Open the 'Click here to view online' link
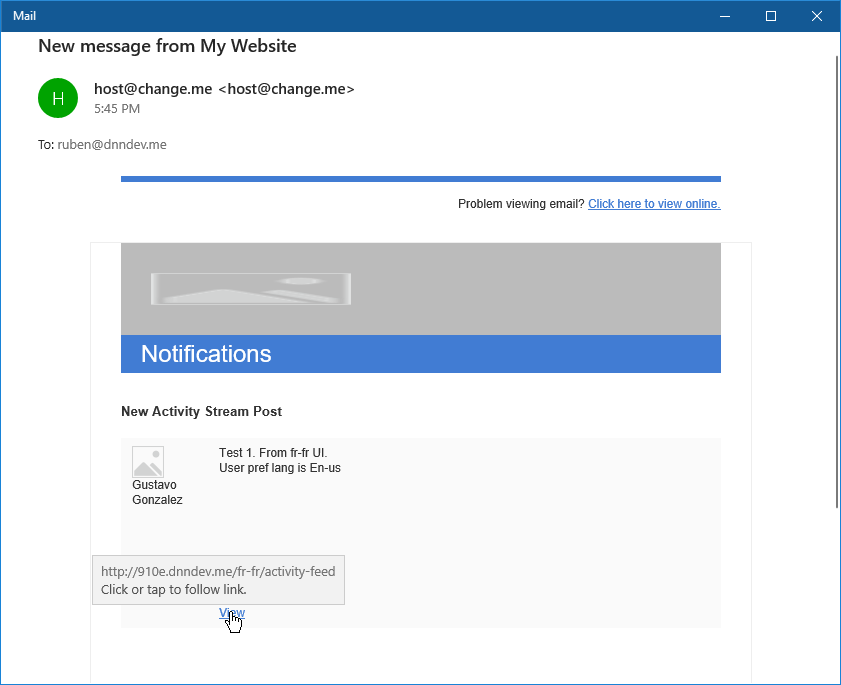Image resolution: width=841 pixels, height=685 pixels. [x=654, y=204]
